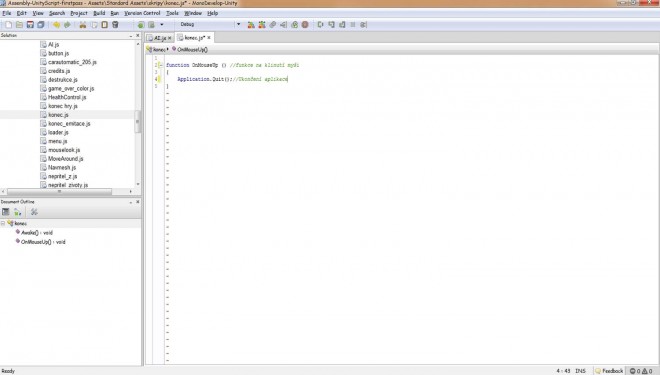This screenshot has height=375, width=660.
Task: Open the Window menu
Action: [x=193, y=13]
